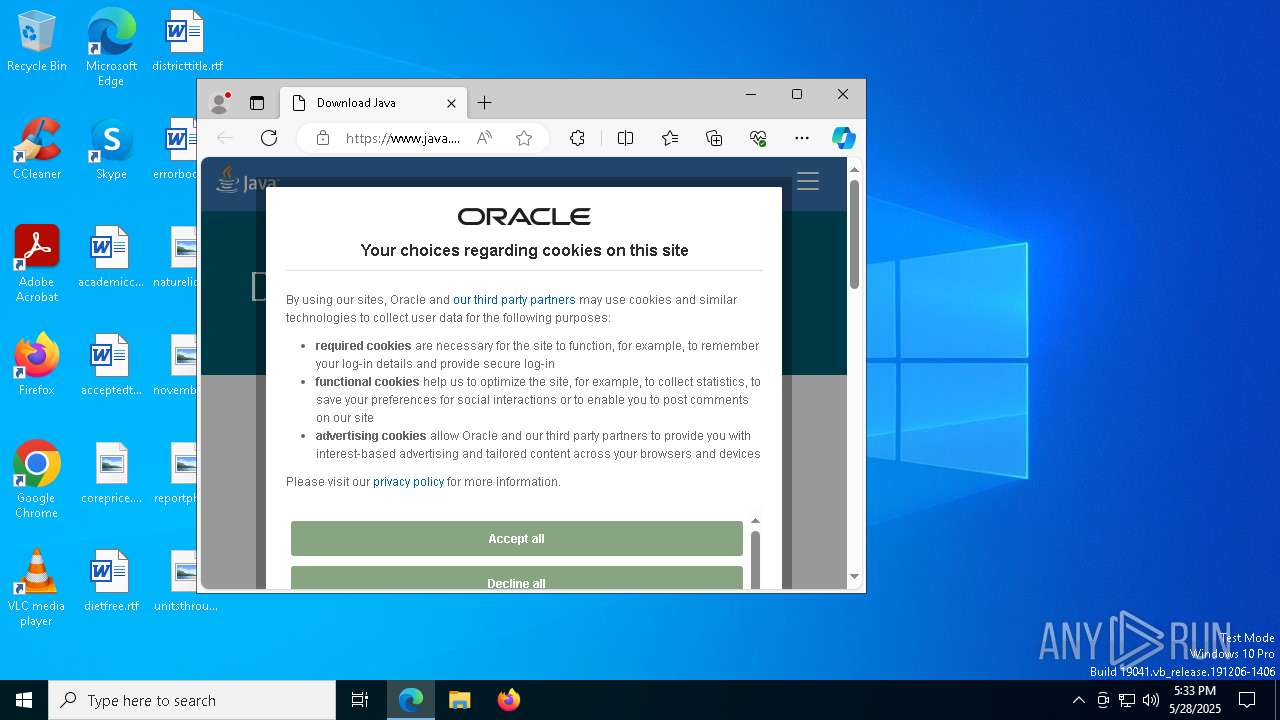1280x720 pixels.
Task: Open the Favorites list icon
Action: [x=670, y=138]
